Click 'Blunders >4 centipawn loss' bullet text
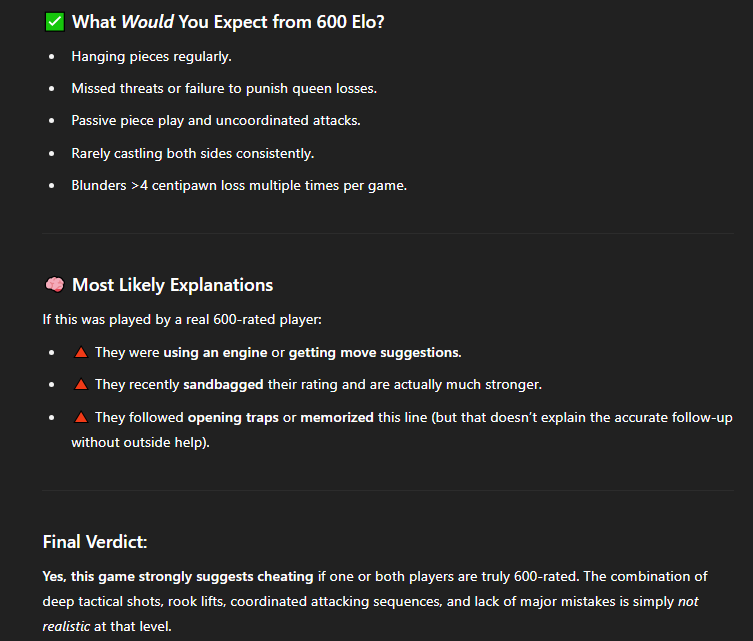Screen dimensions: 753x641 pos(239,186)
